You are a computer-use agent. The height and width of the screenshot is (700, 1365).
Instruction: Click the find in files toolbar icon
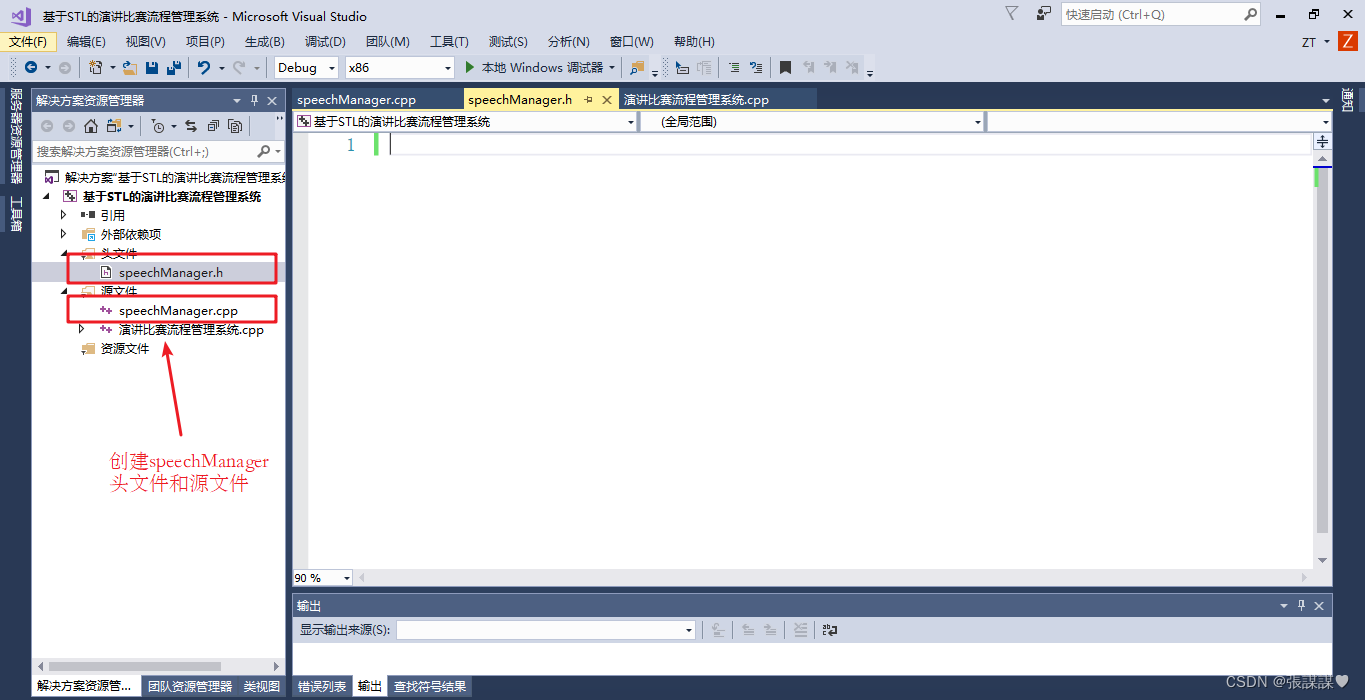click(637, 67)
